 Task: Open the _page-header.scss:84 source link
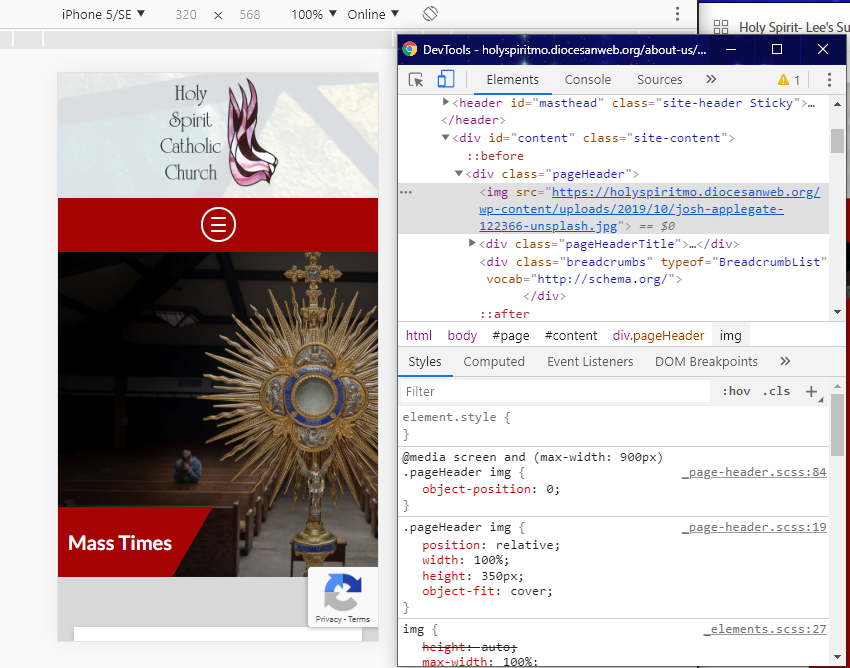click(754, 472)
